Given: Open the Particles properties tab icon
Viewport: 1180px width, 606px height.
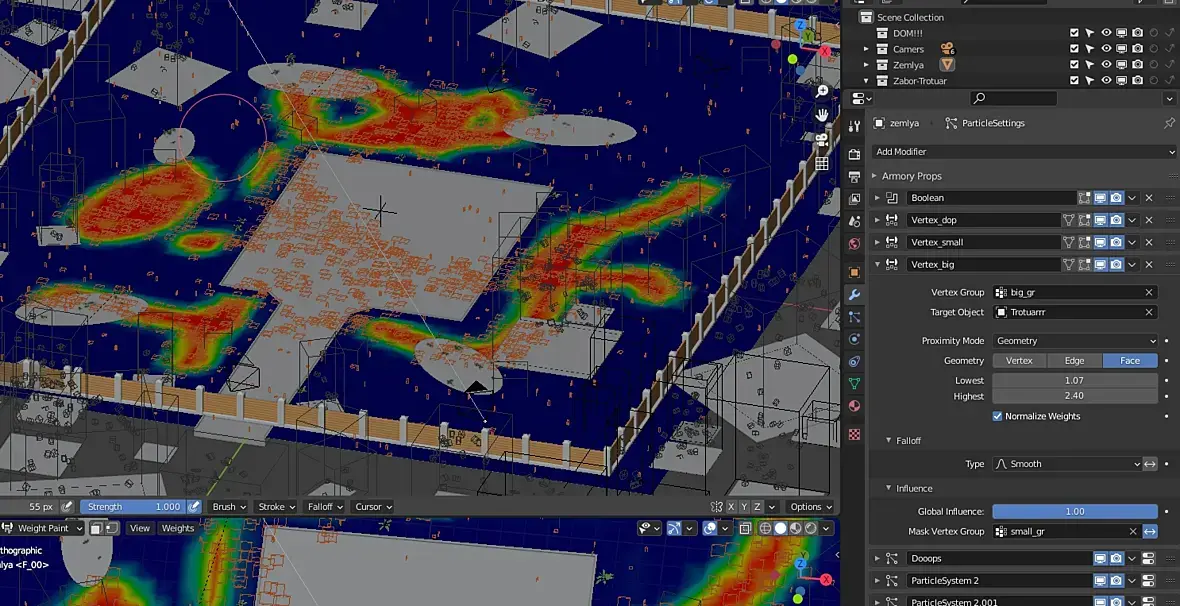Looking at the screenshot, I should pos(854,317).
